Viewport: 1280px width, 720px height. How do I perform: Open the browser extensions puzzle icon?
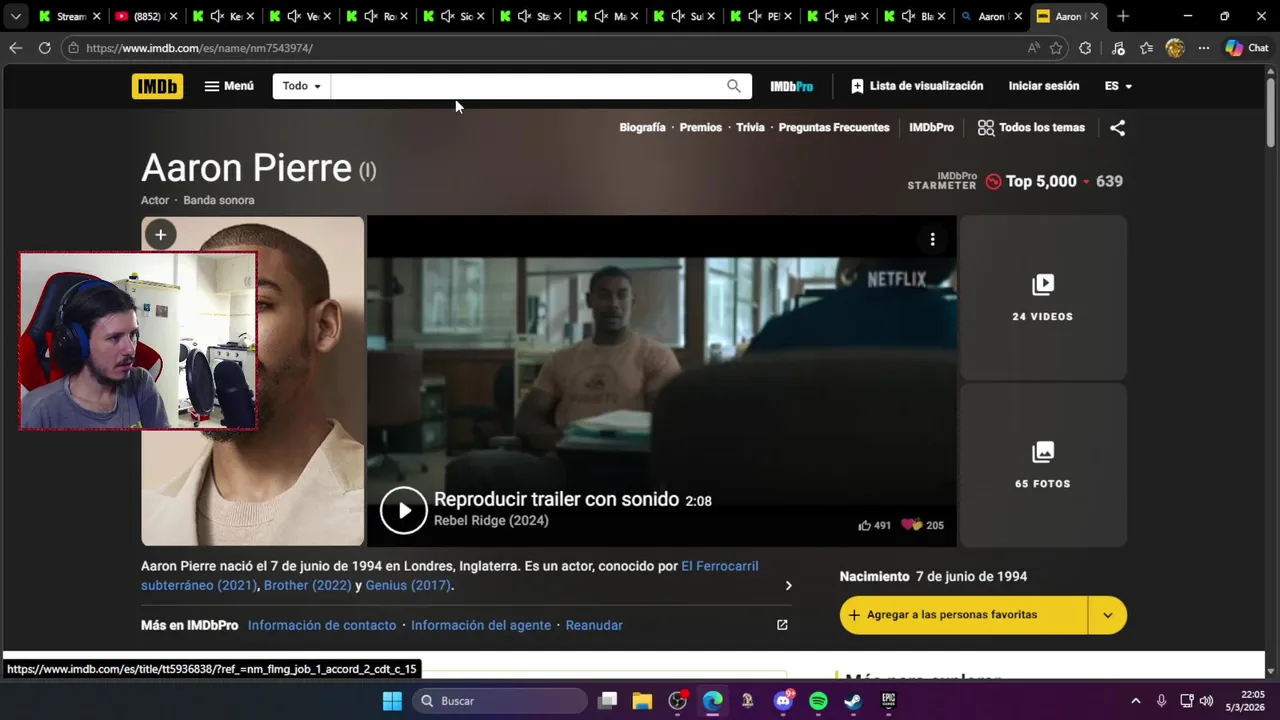(x=1085, y=48)
